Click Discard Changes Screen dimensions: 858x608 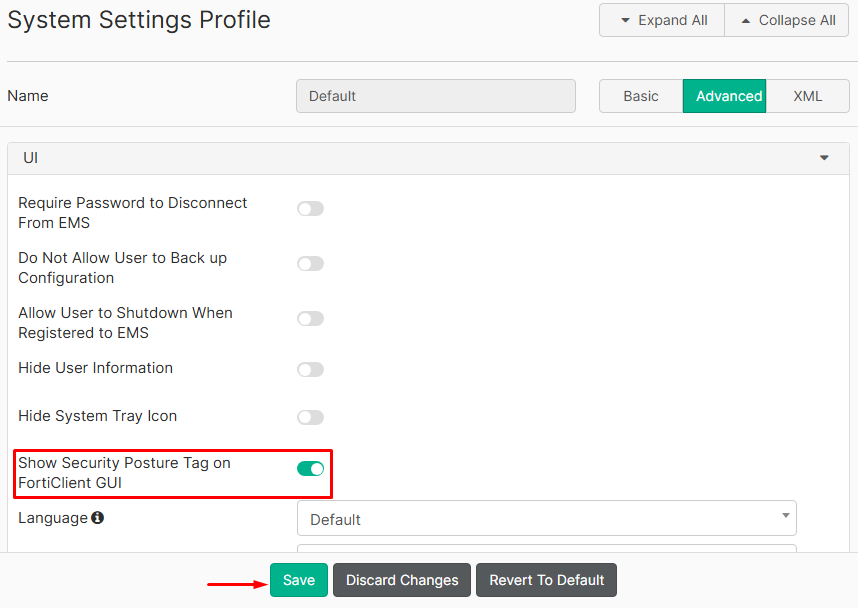click(401, 580)
